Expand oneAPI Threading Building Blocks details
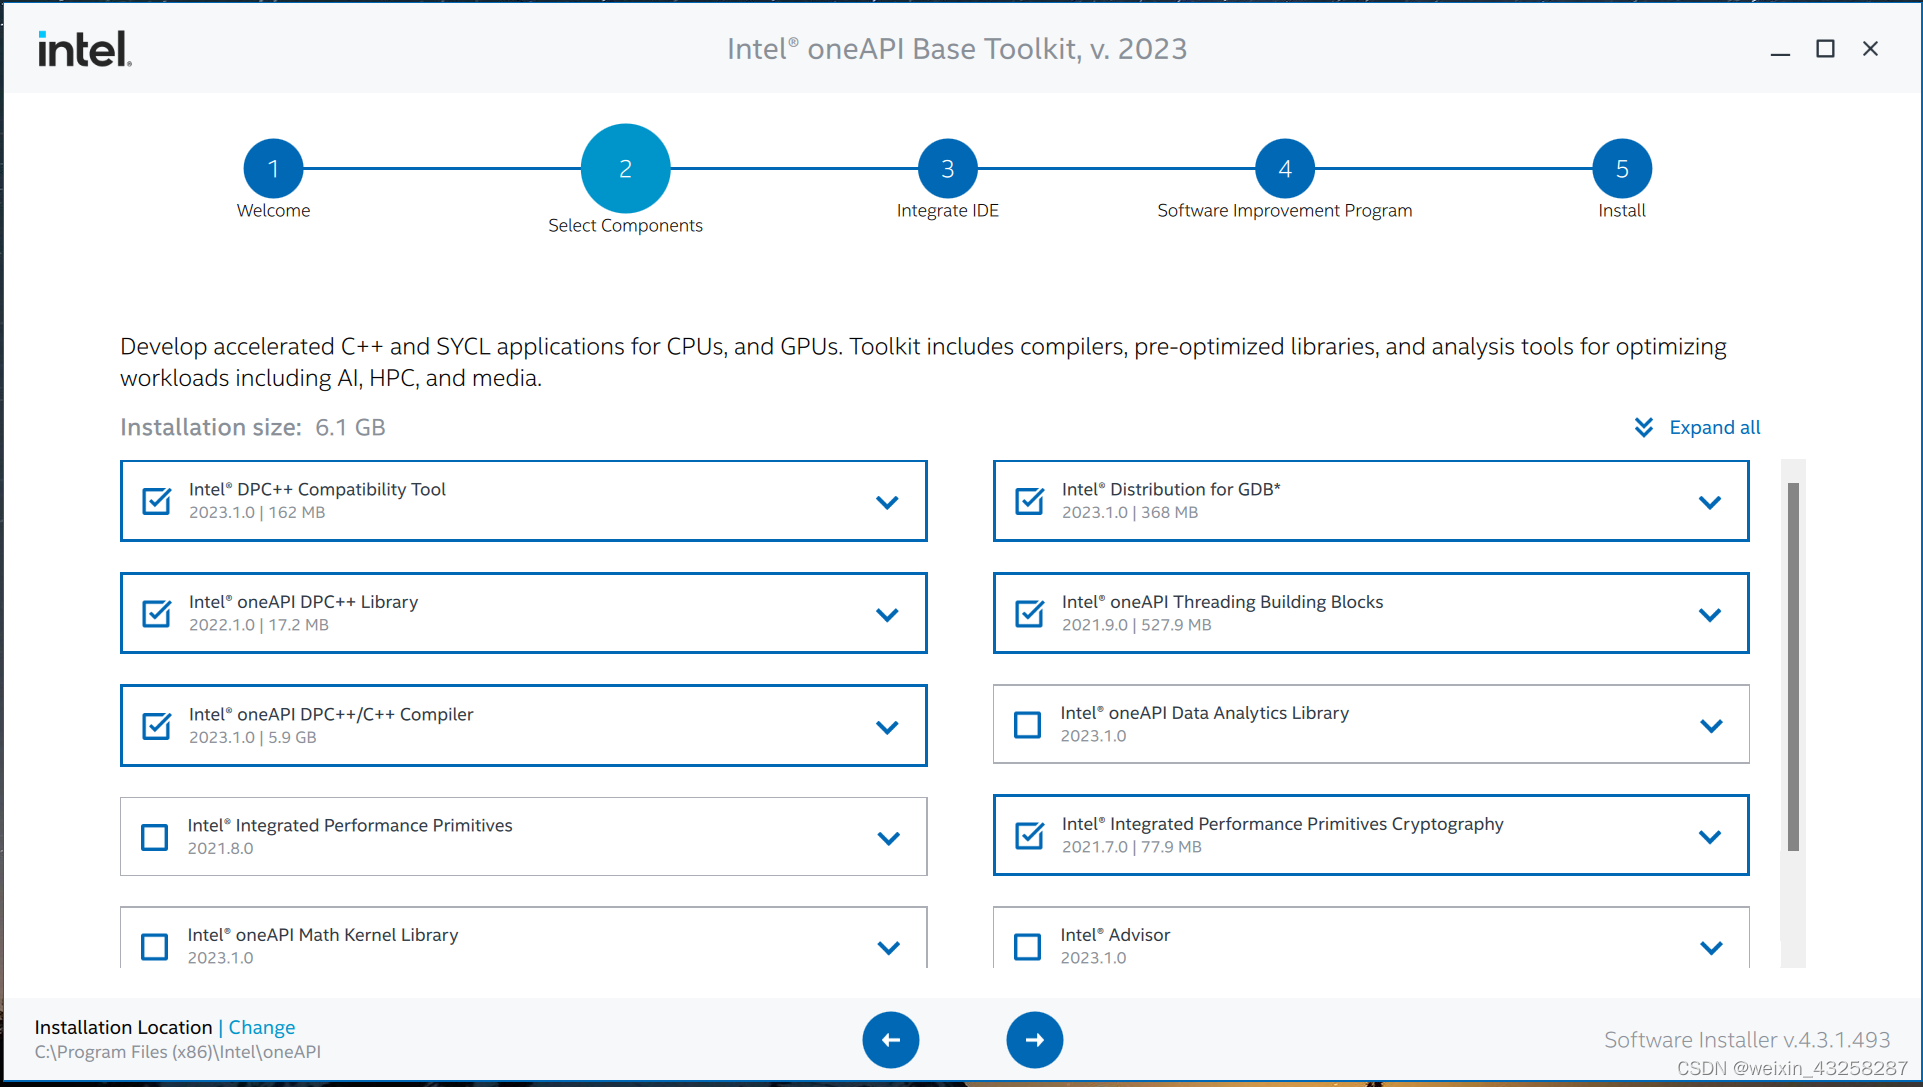 pos(1710,615)
